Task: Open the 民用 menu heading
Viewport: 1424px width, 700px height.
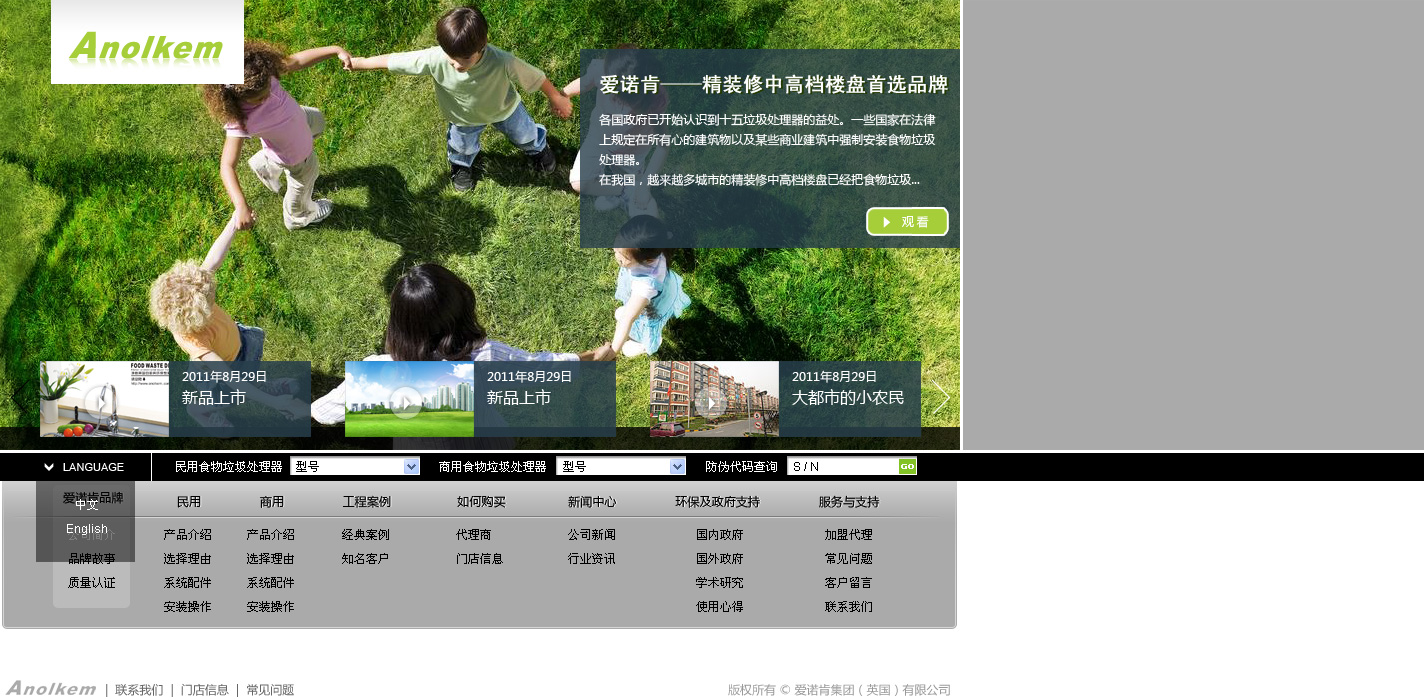Action: click(189, 502)
